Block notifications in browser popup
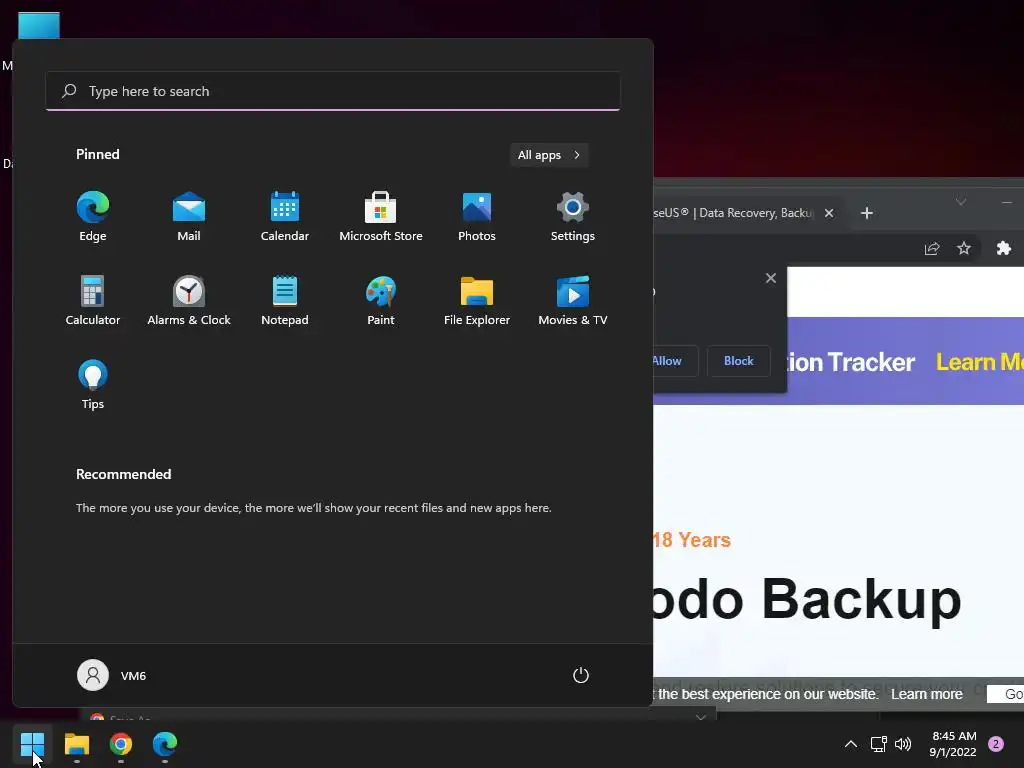The image size is (1024, 768). click(x=739, y=360)
